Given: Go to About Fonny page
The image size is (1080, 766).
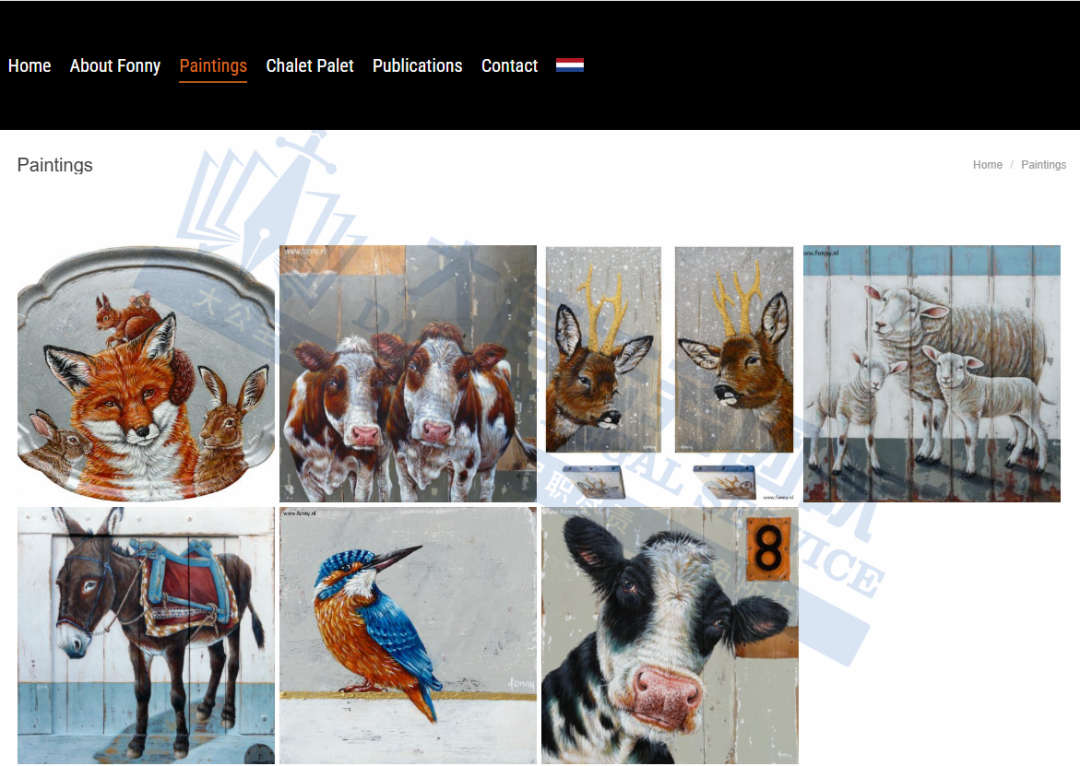Looking at the screenshot, I should coord(115,65).
